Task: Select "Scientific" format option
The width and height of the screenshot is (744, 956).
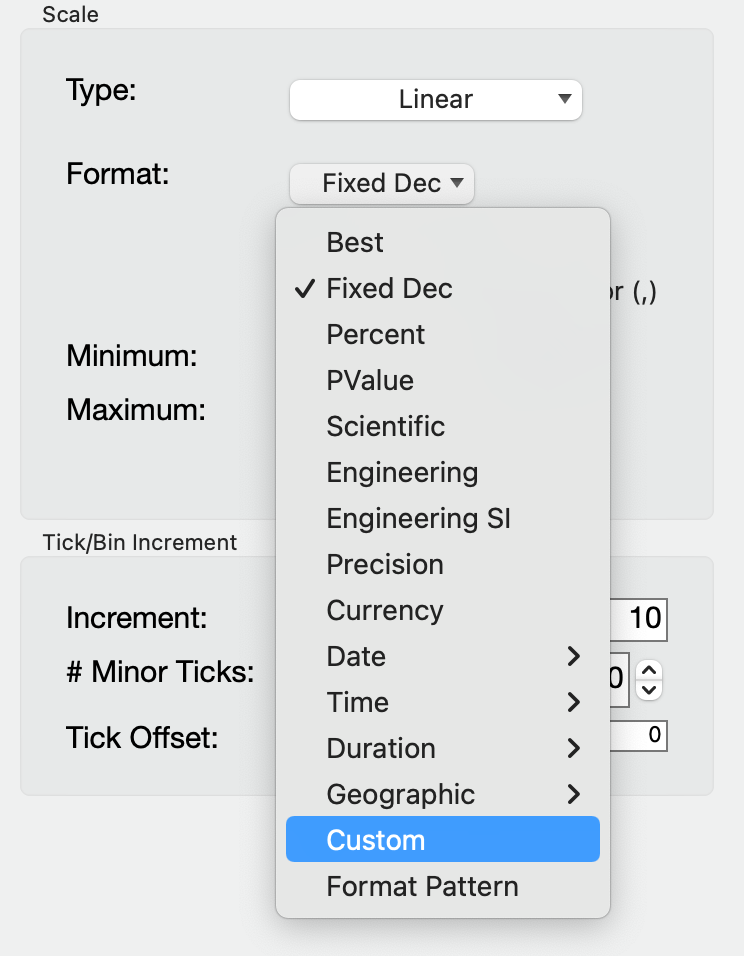Action: click(x=385, y=426)
